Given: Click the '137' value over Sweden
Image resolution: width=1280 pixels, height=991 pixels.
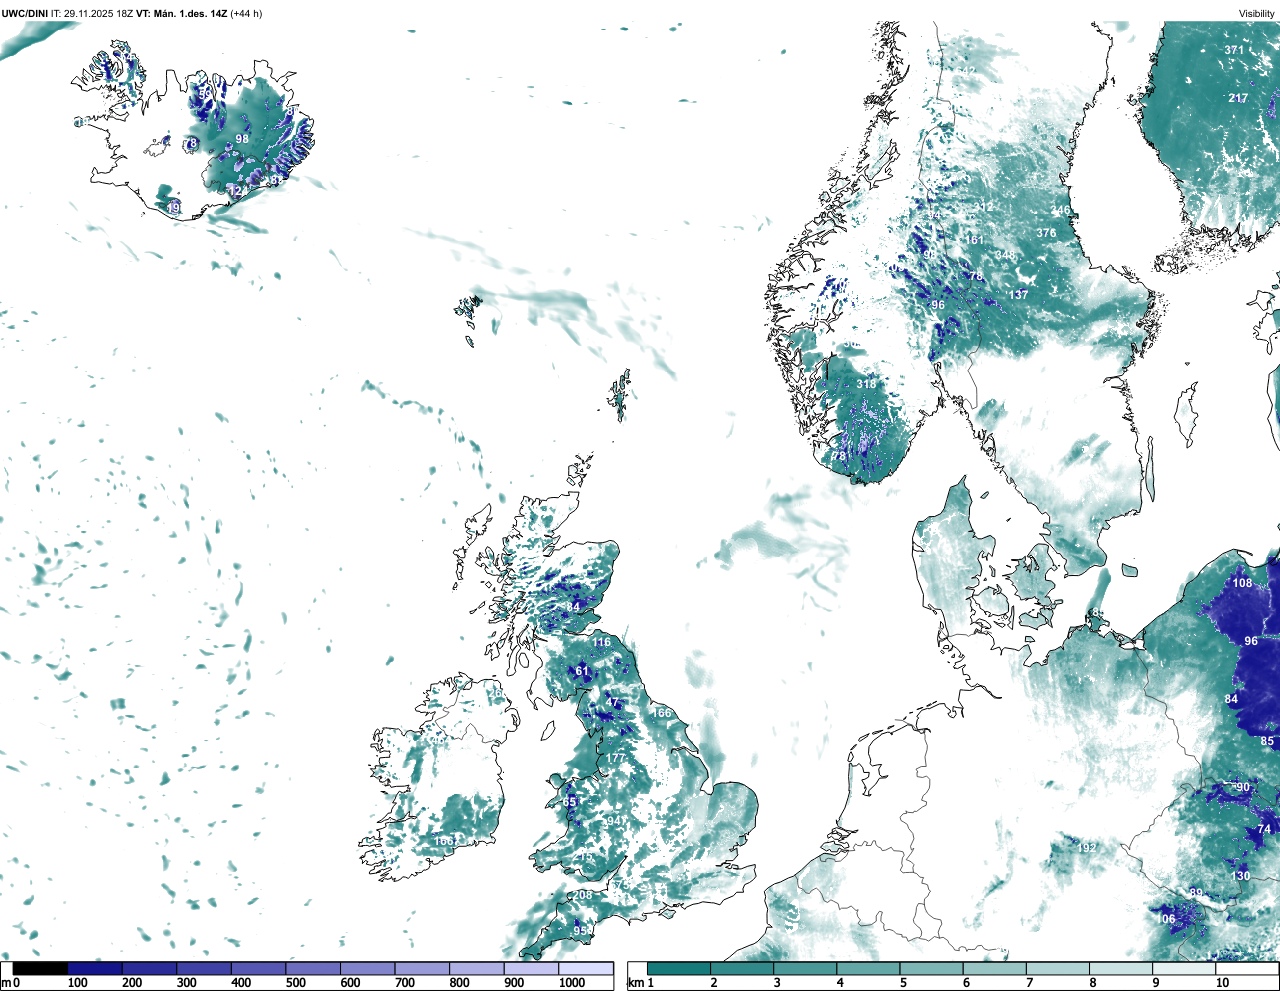Looking at the screenshot, I should (x=1018, y=295).
